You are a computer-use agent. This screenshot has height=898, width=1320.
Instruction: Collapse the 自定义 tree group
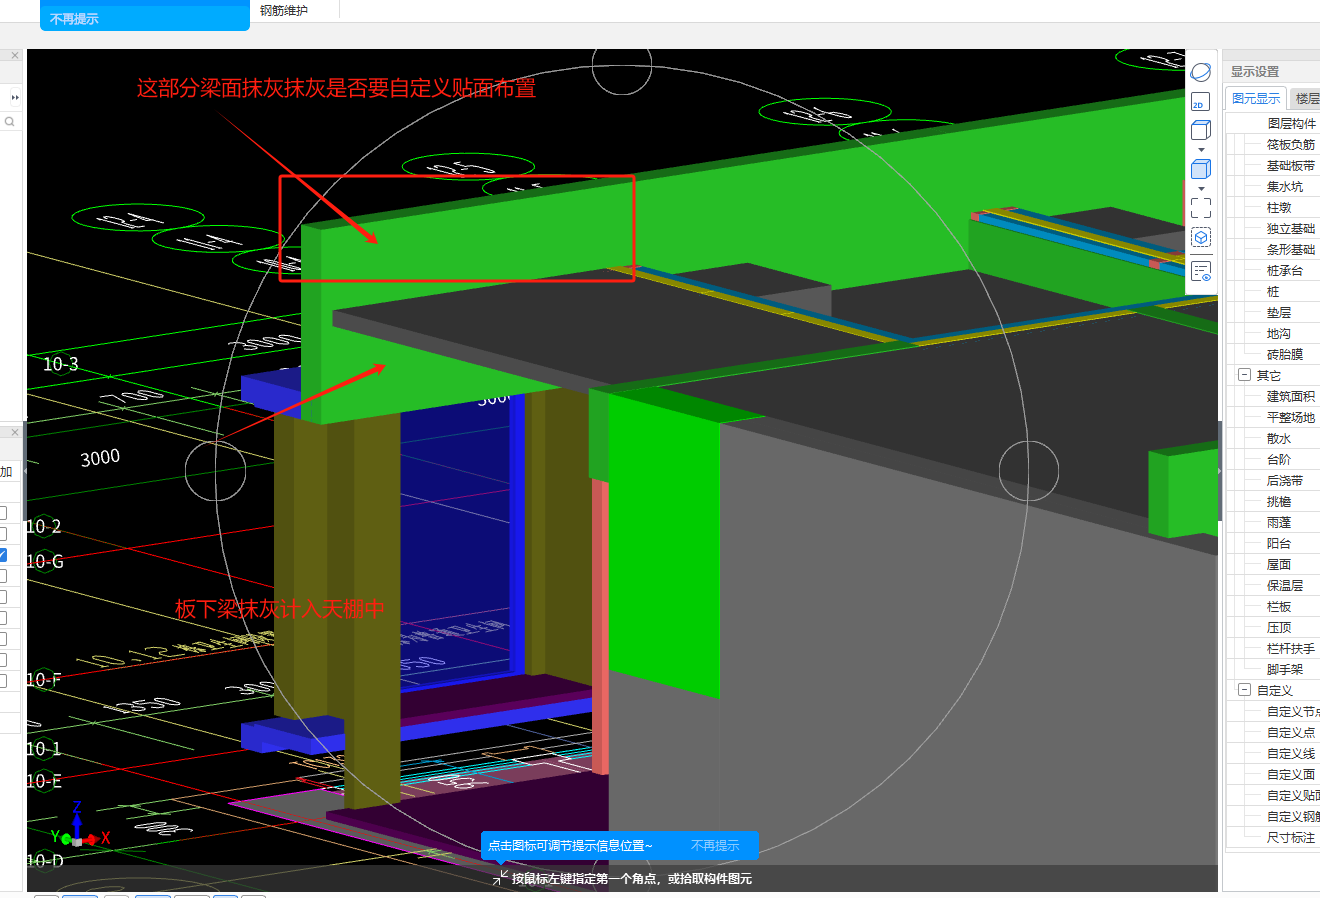click(1244, 690)
